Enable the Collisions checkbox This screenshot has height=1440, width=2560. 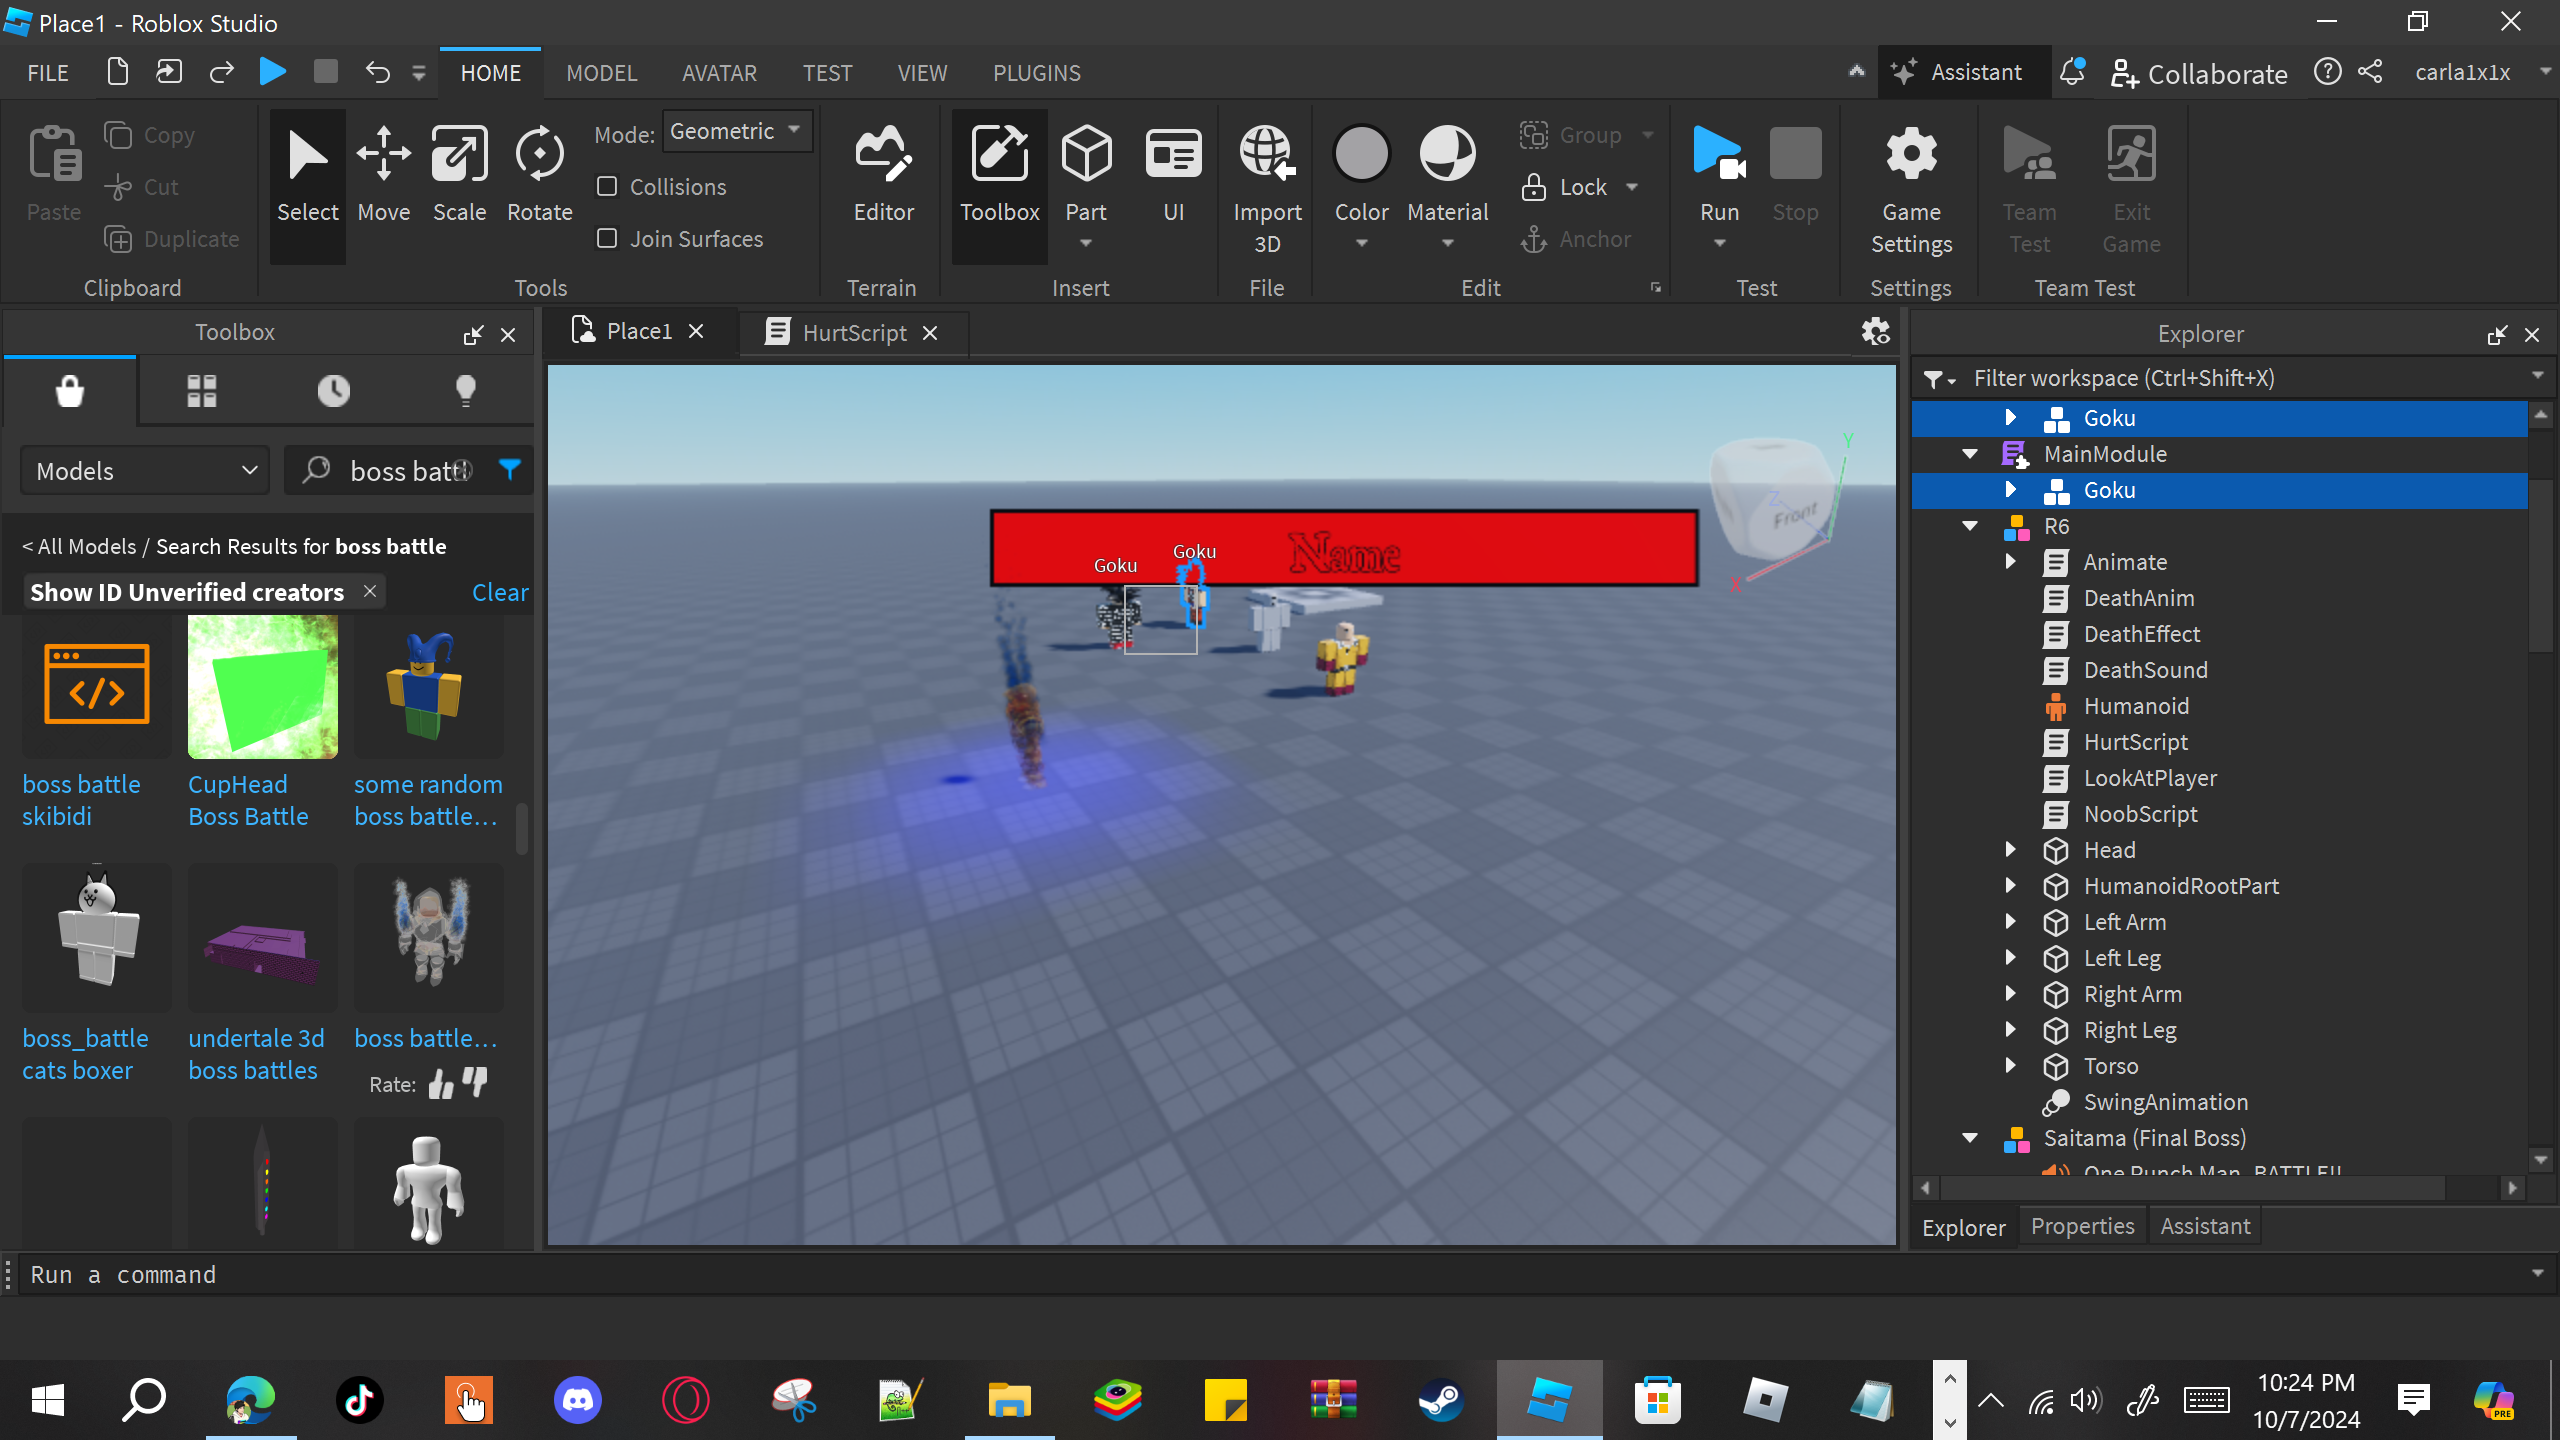pyautogui.click(x=607, y=187)
